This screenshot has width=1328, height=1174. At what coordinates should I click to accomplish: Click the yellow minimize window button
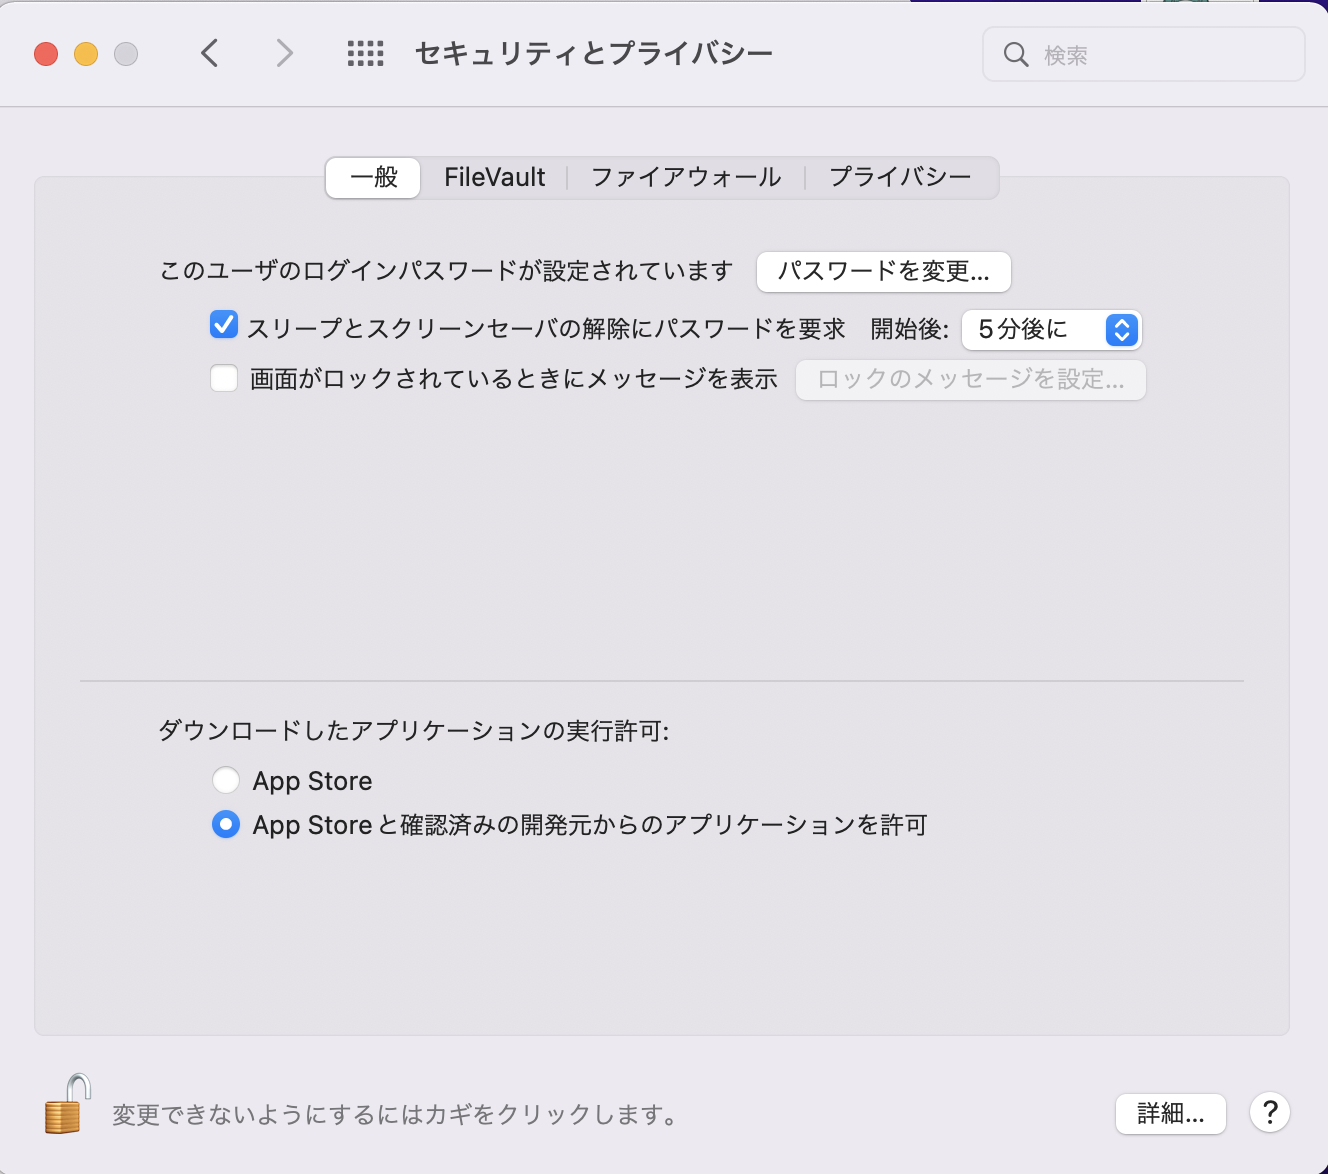click(85, 54)
